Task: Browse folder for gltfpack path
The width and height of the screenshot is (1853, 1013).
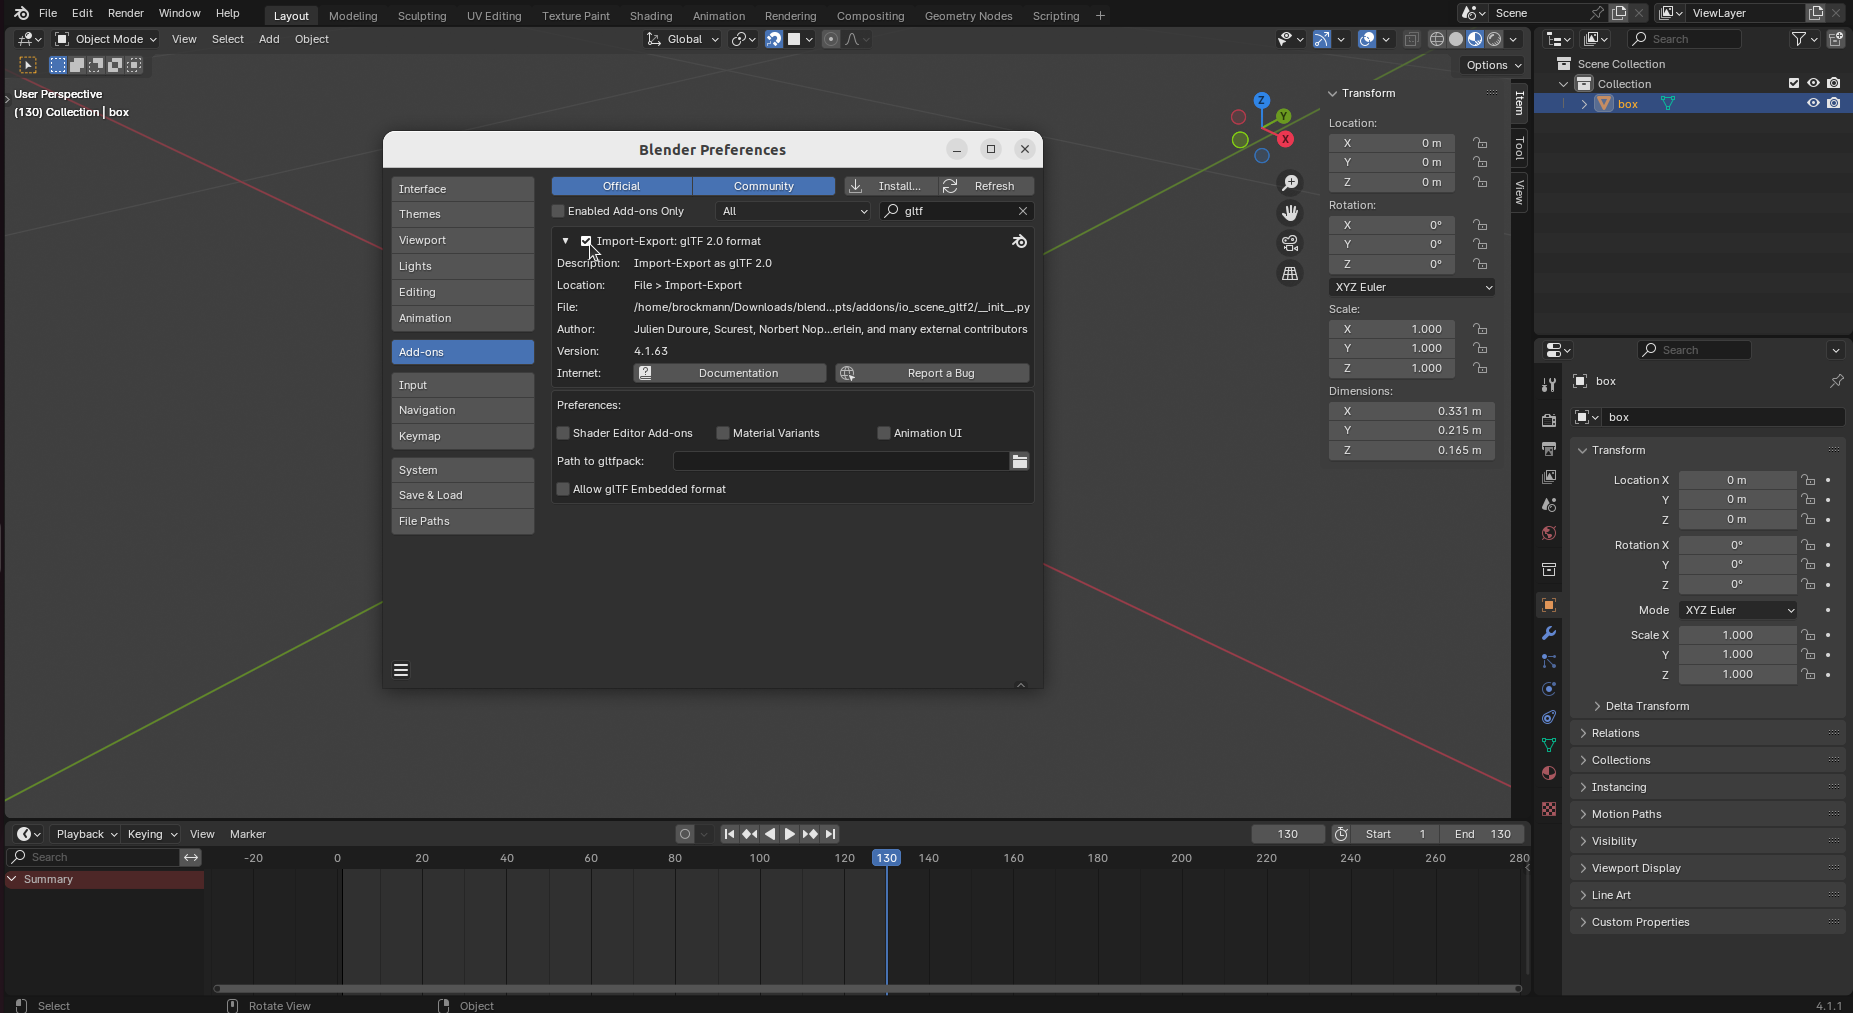Action: coord(1019,461)
